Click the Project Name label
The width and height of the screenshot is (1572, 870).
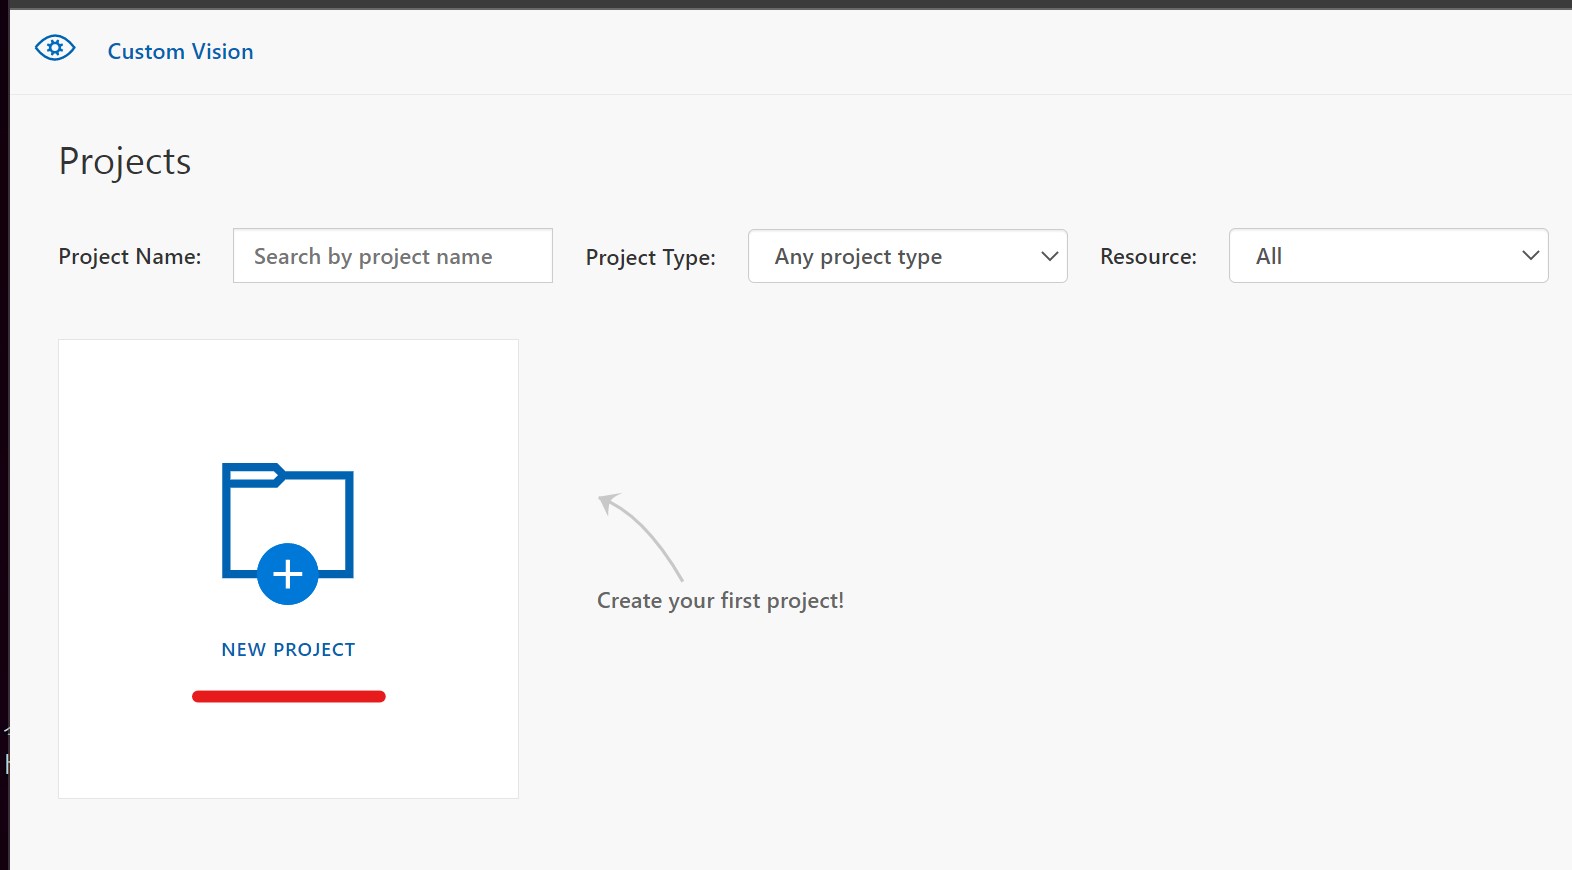(130, 256)
